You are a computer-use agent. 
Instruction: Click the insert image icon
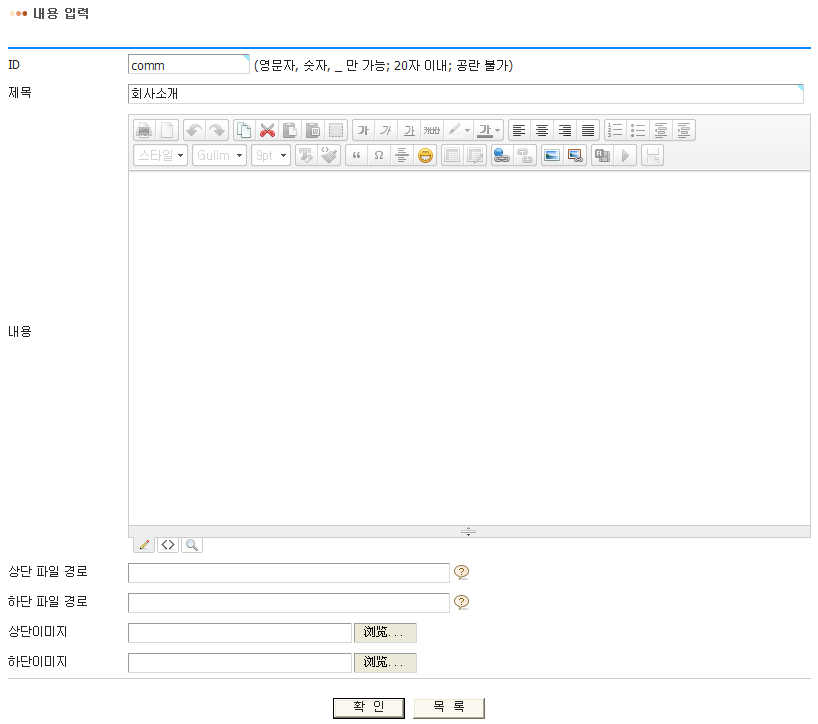(x=551, y=156)
